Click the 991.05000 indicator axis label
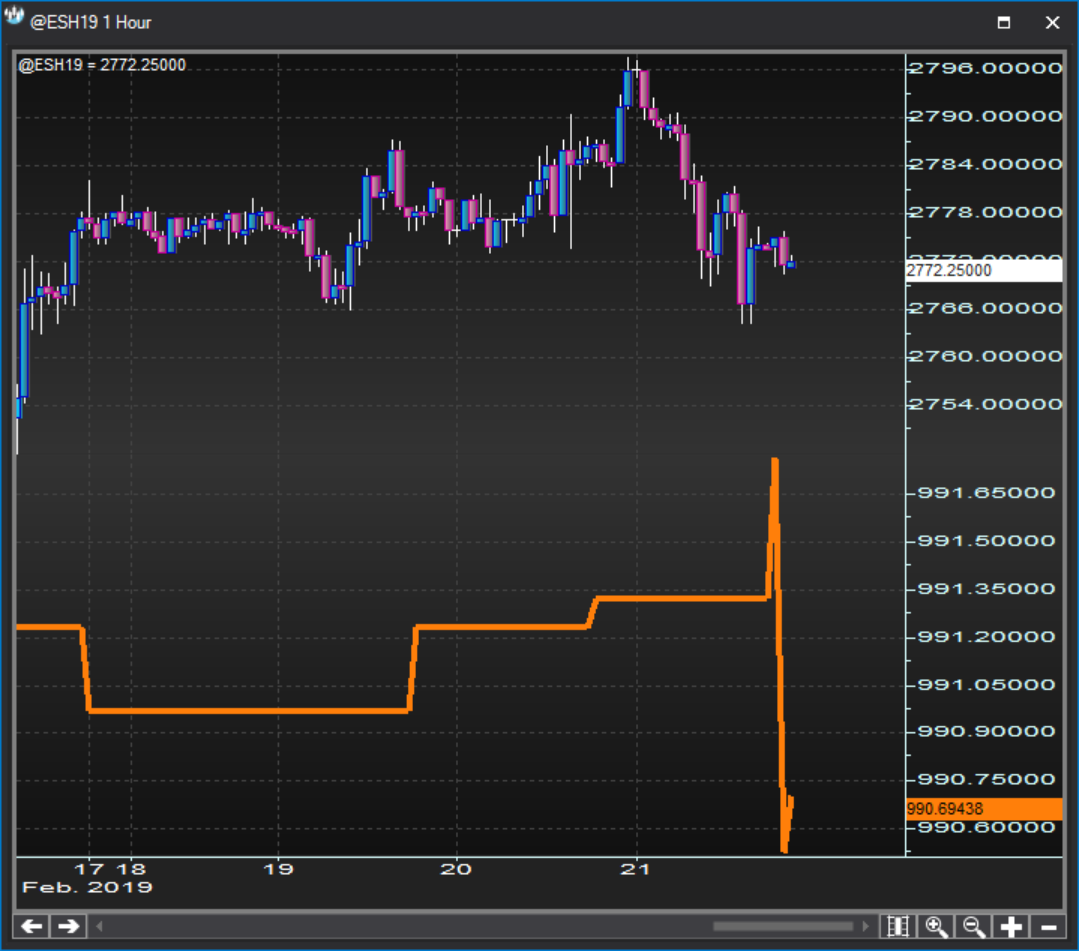Screen dimensions: 1079x951 (986, 685)
